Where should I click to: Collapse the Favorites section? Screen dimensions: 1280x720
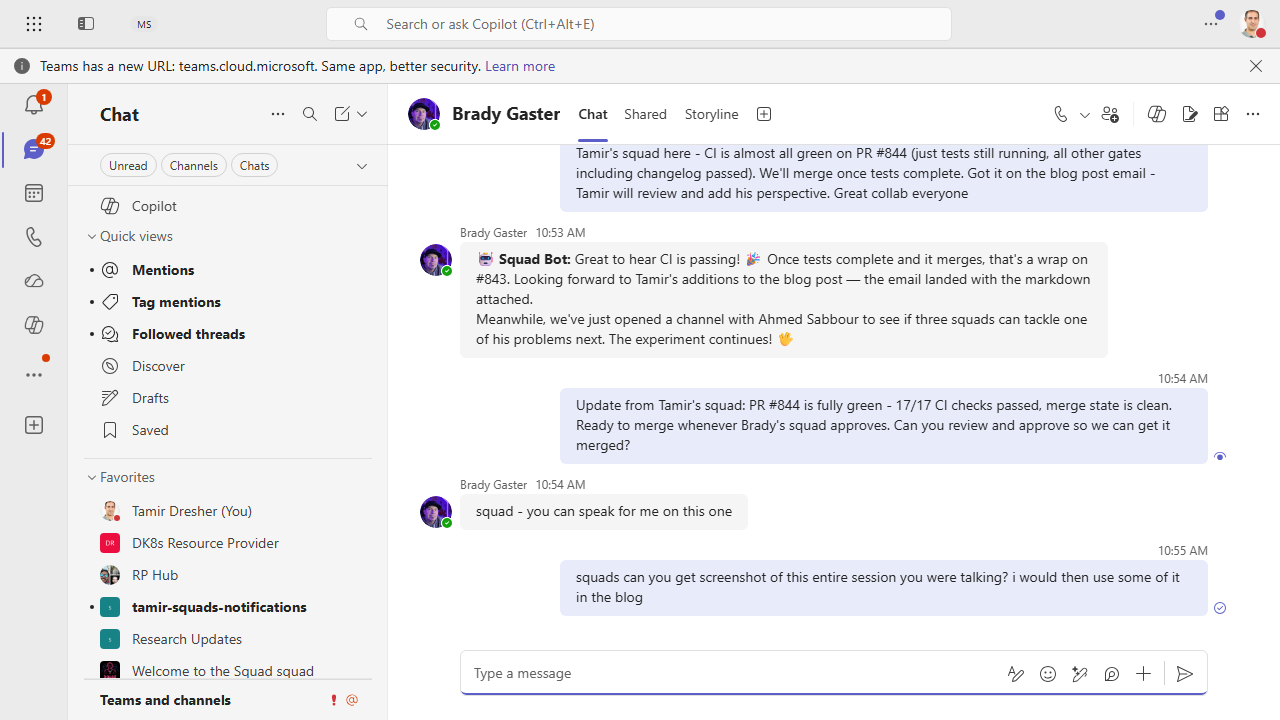91,477
